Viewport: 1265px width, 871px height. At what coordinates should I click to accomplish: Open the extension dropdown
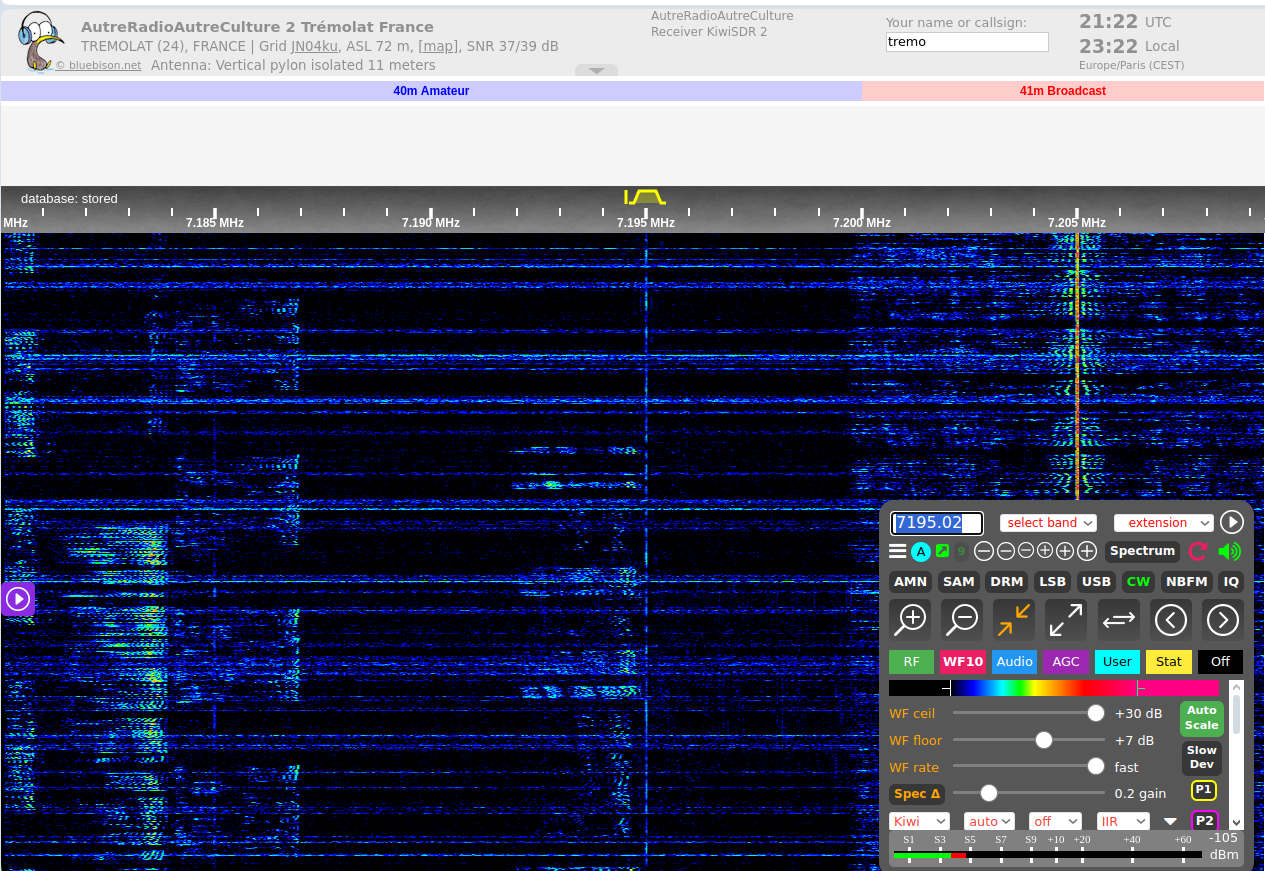(1163, 523)
